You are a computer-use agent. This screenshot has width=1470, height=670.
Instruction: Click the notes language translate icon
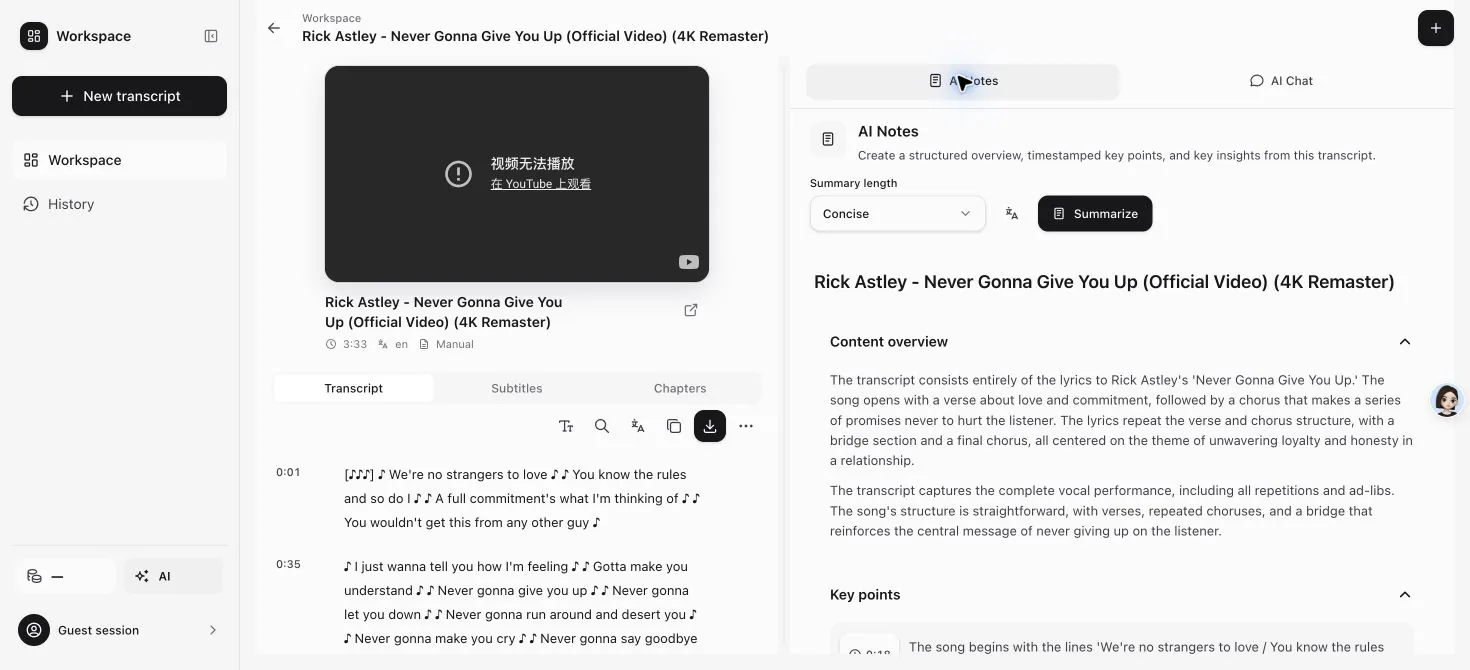tap(1012, 214)
